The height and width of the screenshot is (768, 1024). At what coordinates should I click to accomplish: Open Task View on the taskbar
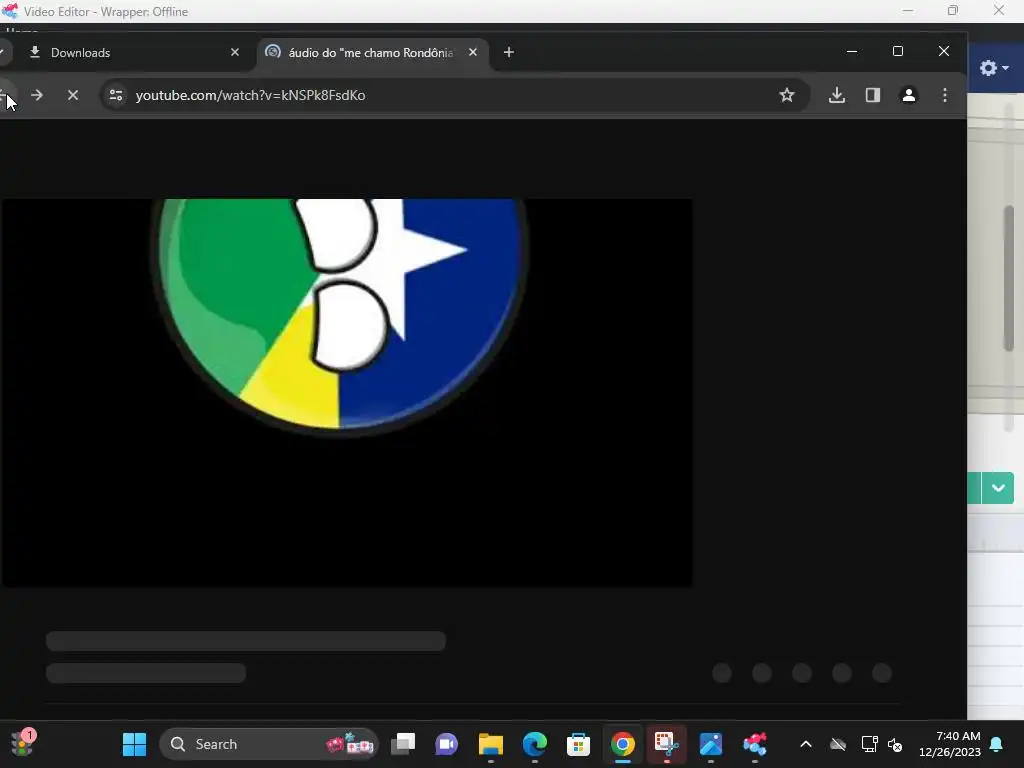(403, 744)
